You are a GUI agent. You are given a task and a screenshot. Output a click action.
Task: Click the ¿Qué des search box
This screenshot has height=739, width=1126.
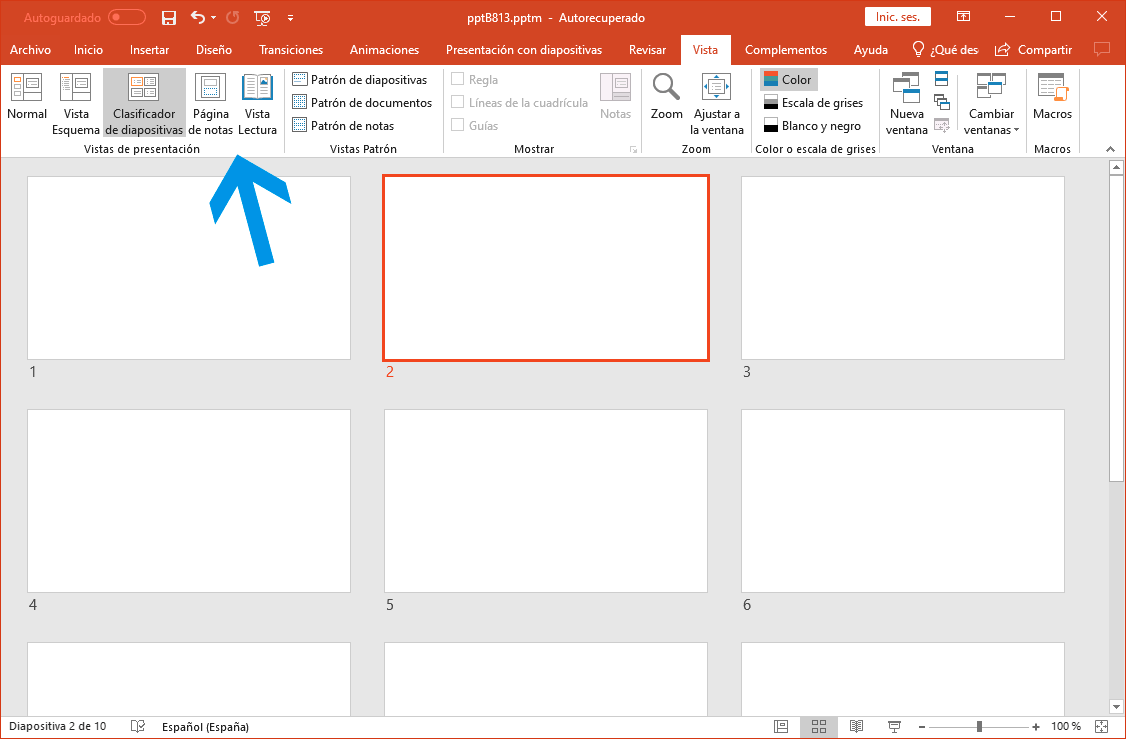click(945, 50)
